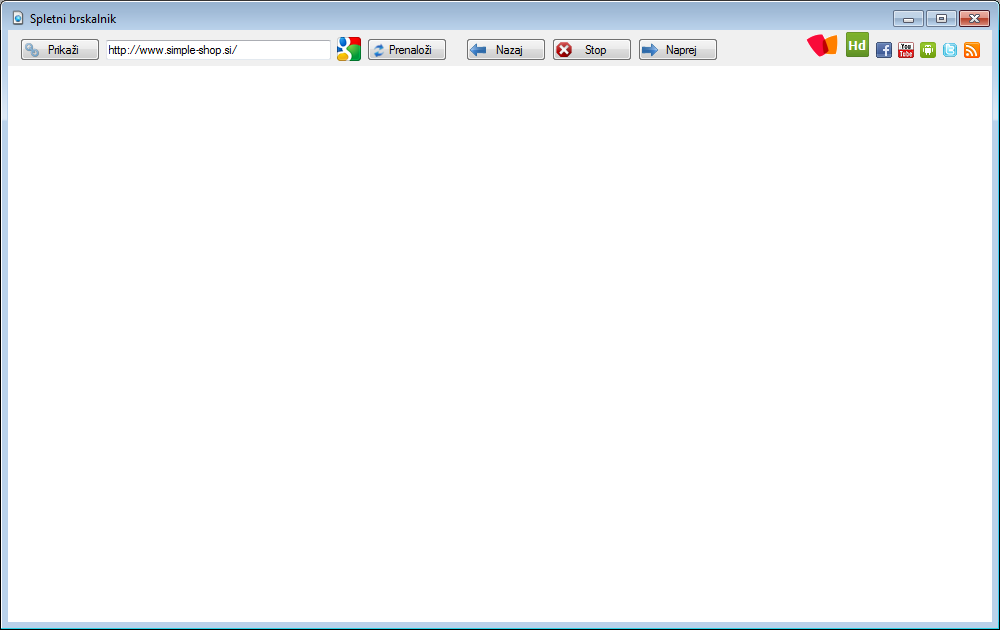1000x630 pixels.
Task: Minimize the Spletni brskalnik window
Action: click(909, 18)
